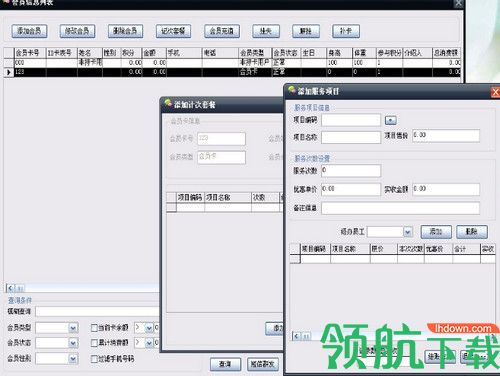The image size is (500, 376).
Task: Click the 删除 button in service dialog
Action: click(472, 232)
